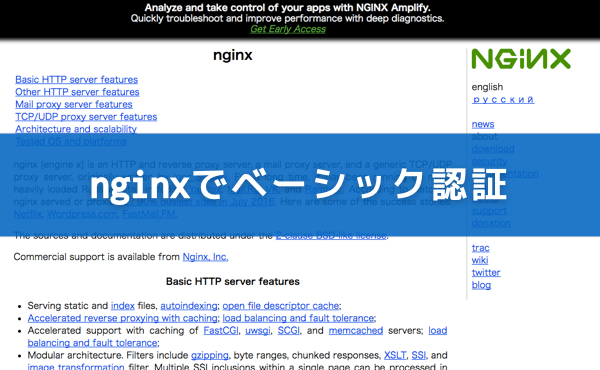Open Basic HTTP server features link
Viewport: 600px width, 370px height.
(77, 80)
